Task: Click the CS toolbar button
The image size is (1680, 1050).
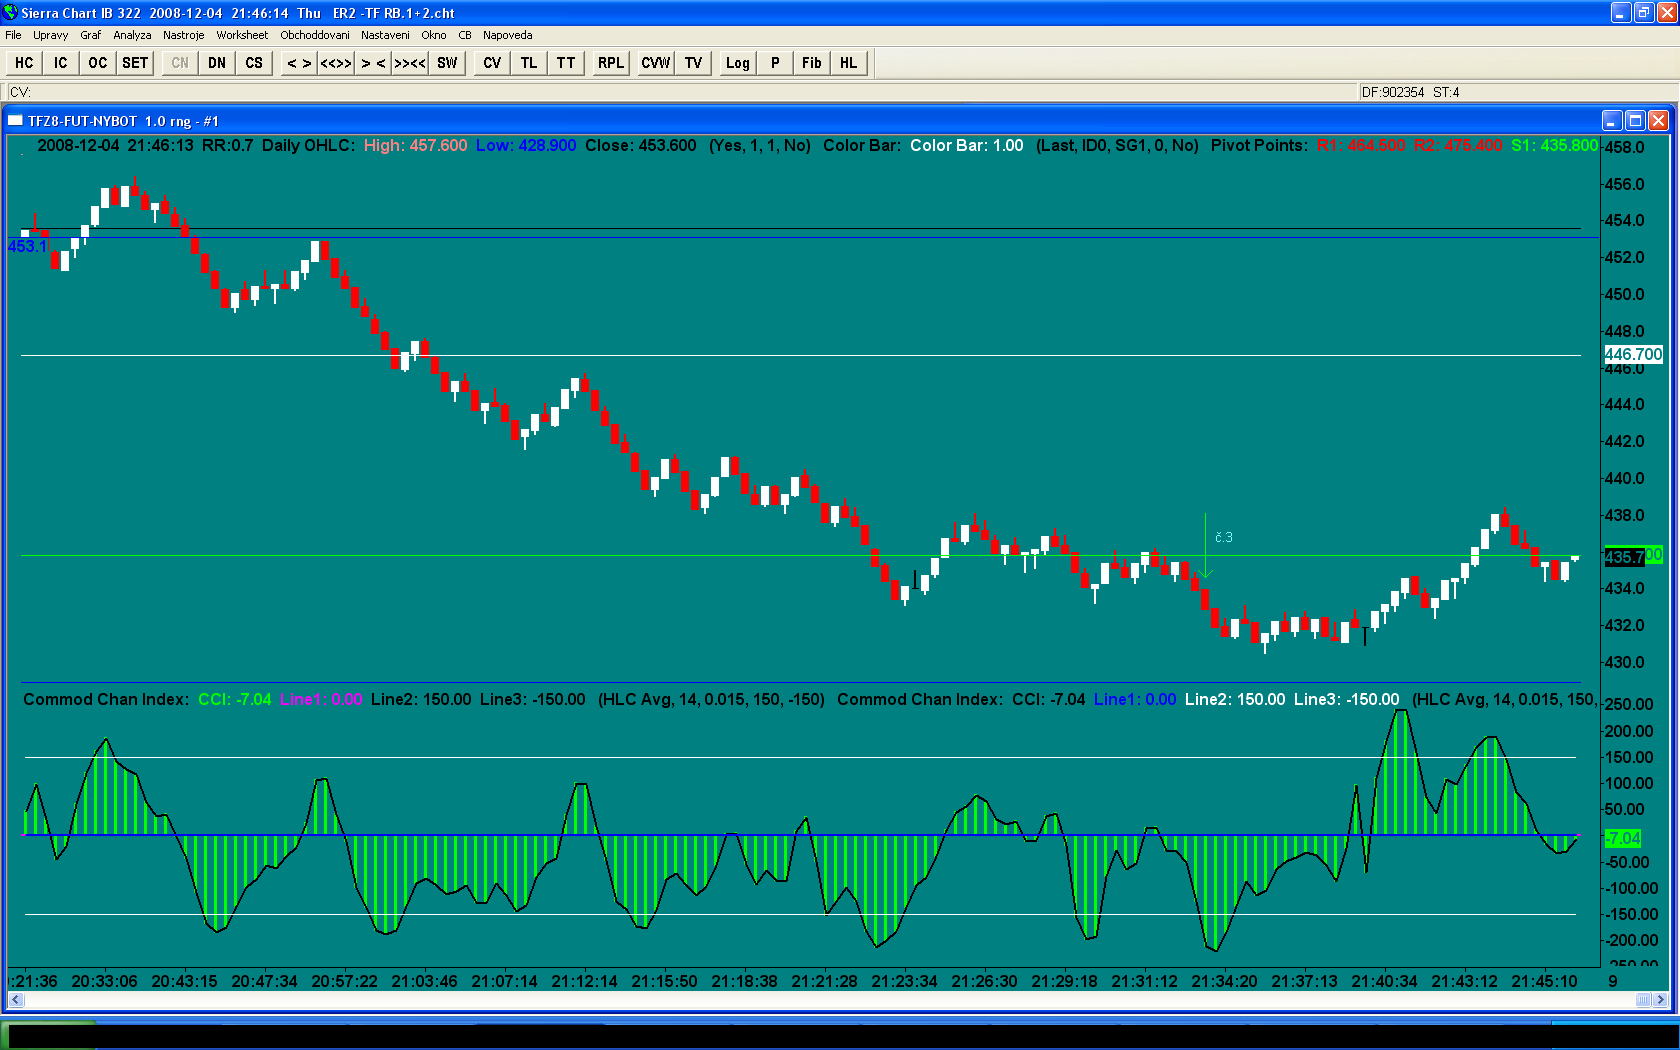Action: (254, 63)
